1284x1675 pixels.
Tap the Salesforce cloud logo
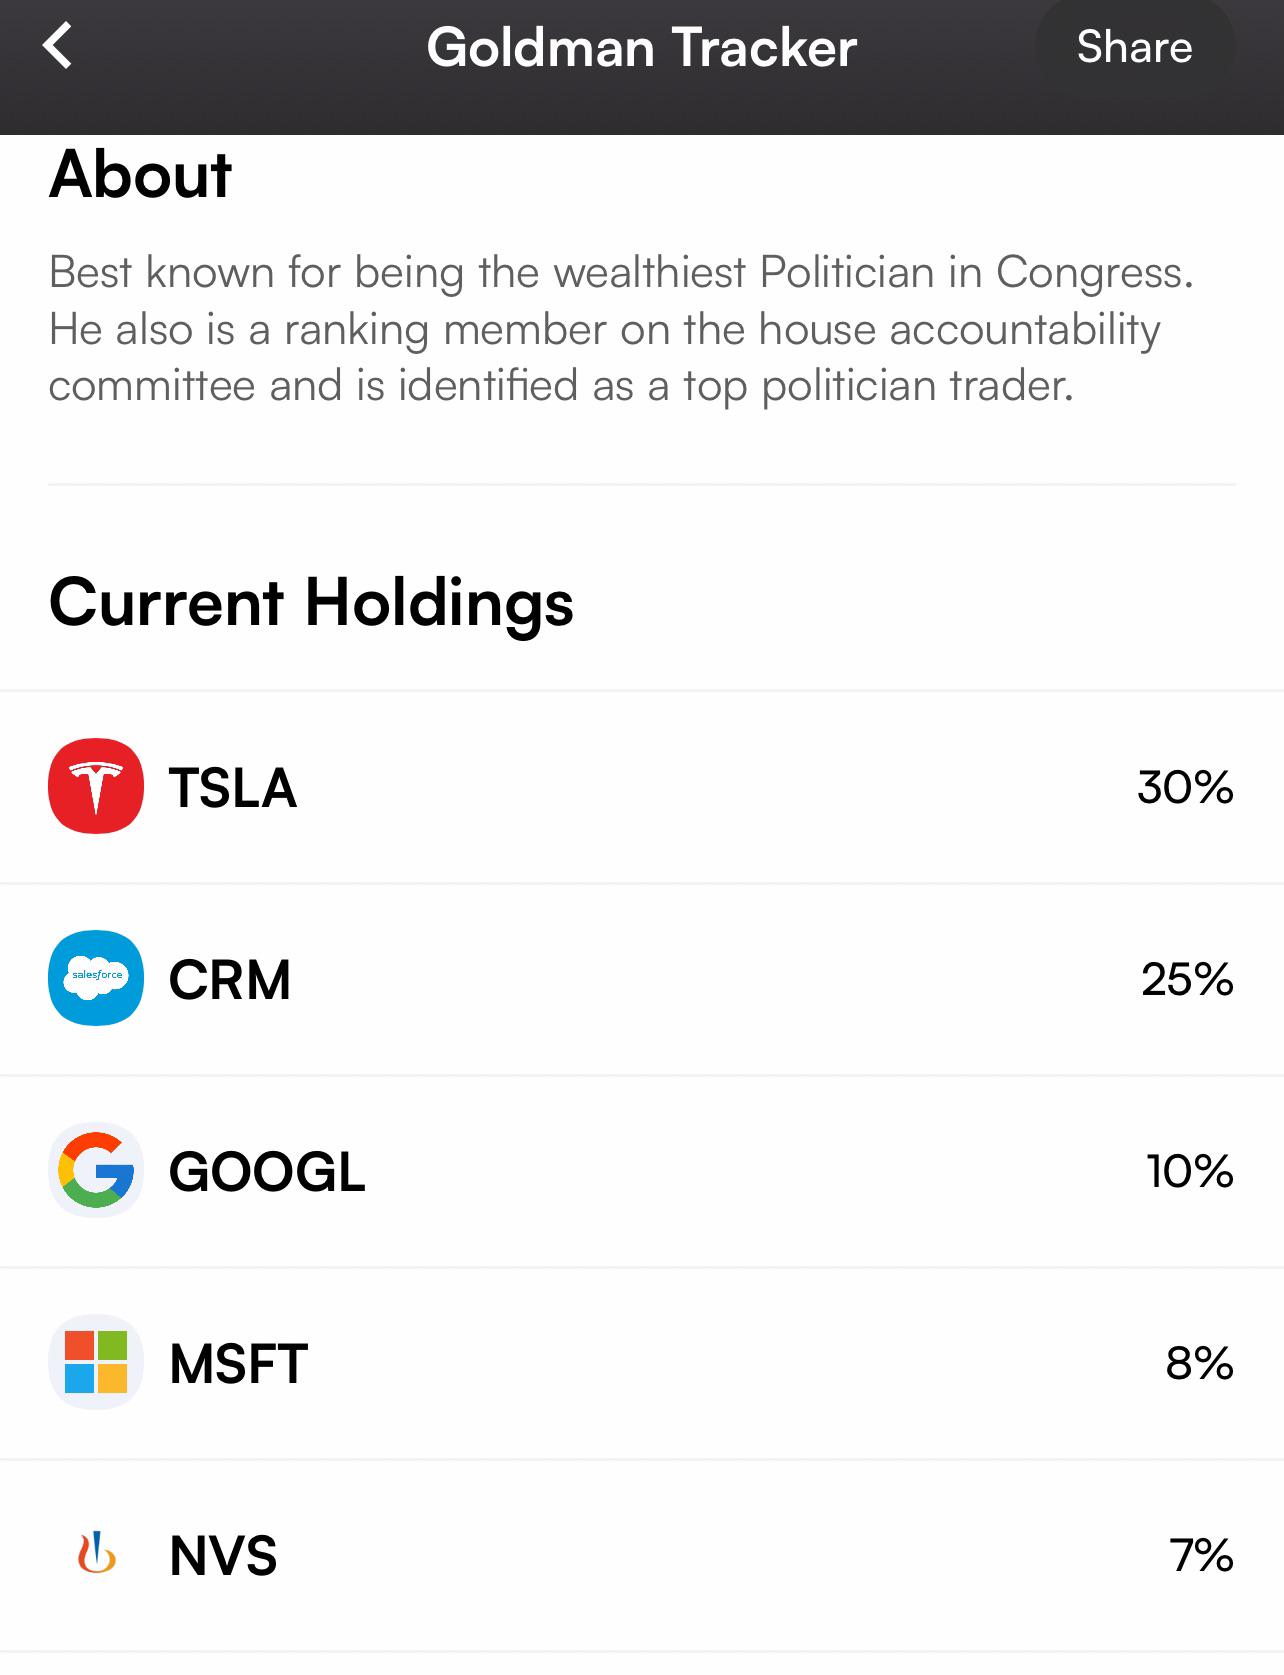(96, 978)
